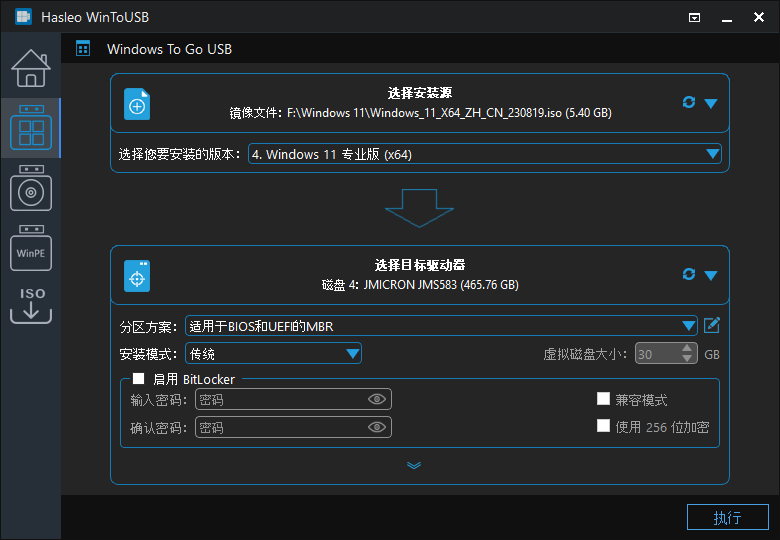Tick the 使用 256 位加密 checkbox
The height and width of the screenshot is (540, 780).
[603, 426]
